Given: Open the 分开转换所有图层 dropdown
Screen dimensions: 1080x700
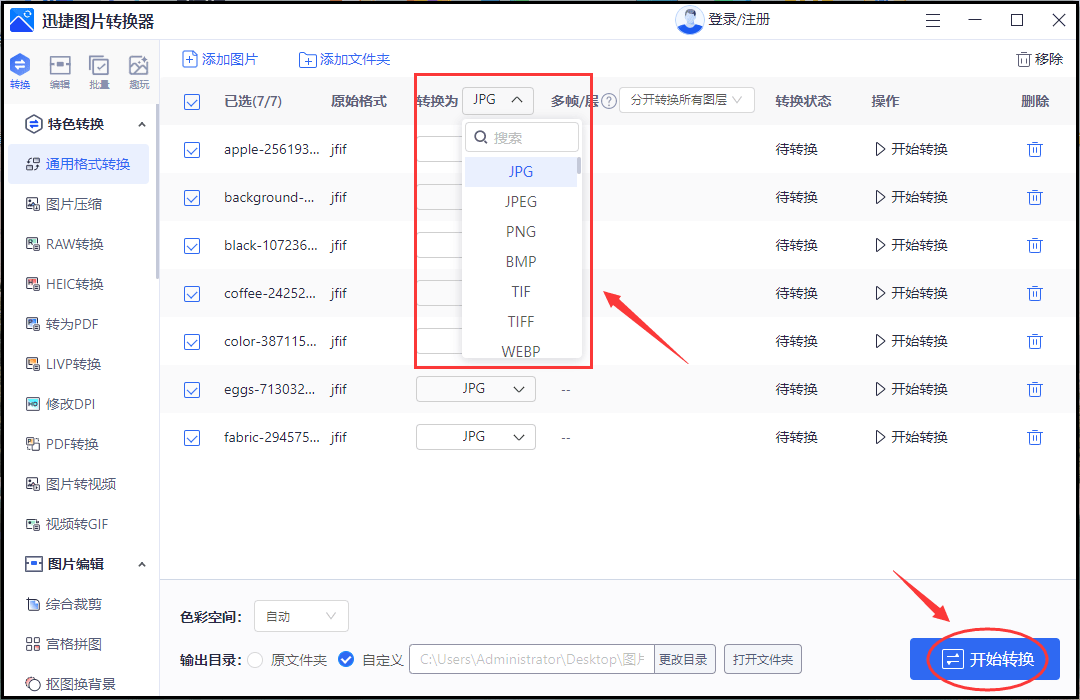Looking at the screenshot, I should (687, 101).
